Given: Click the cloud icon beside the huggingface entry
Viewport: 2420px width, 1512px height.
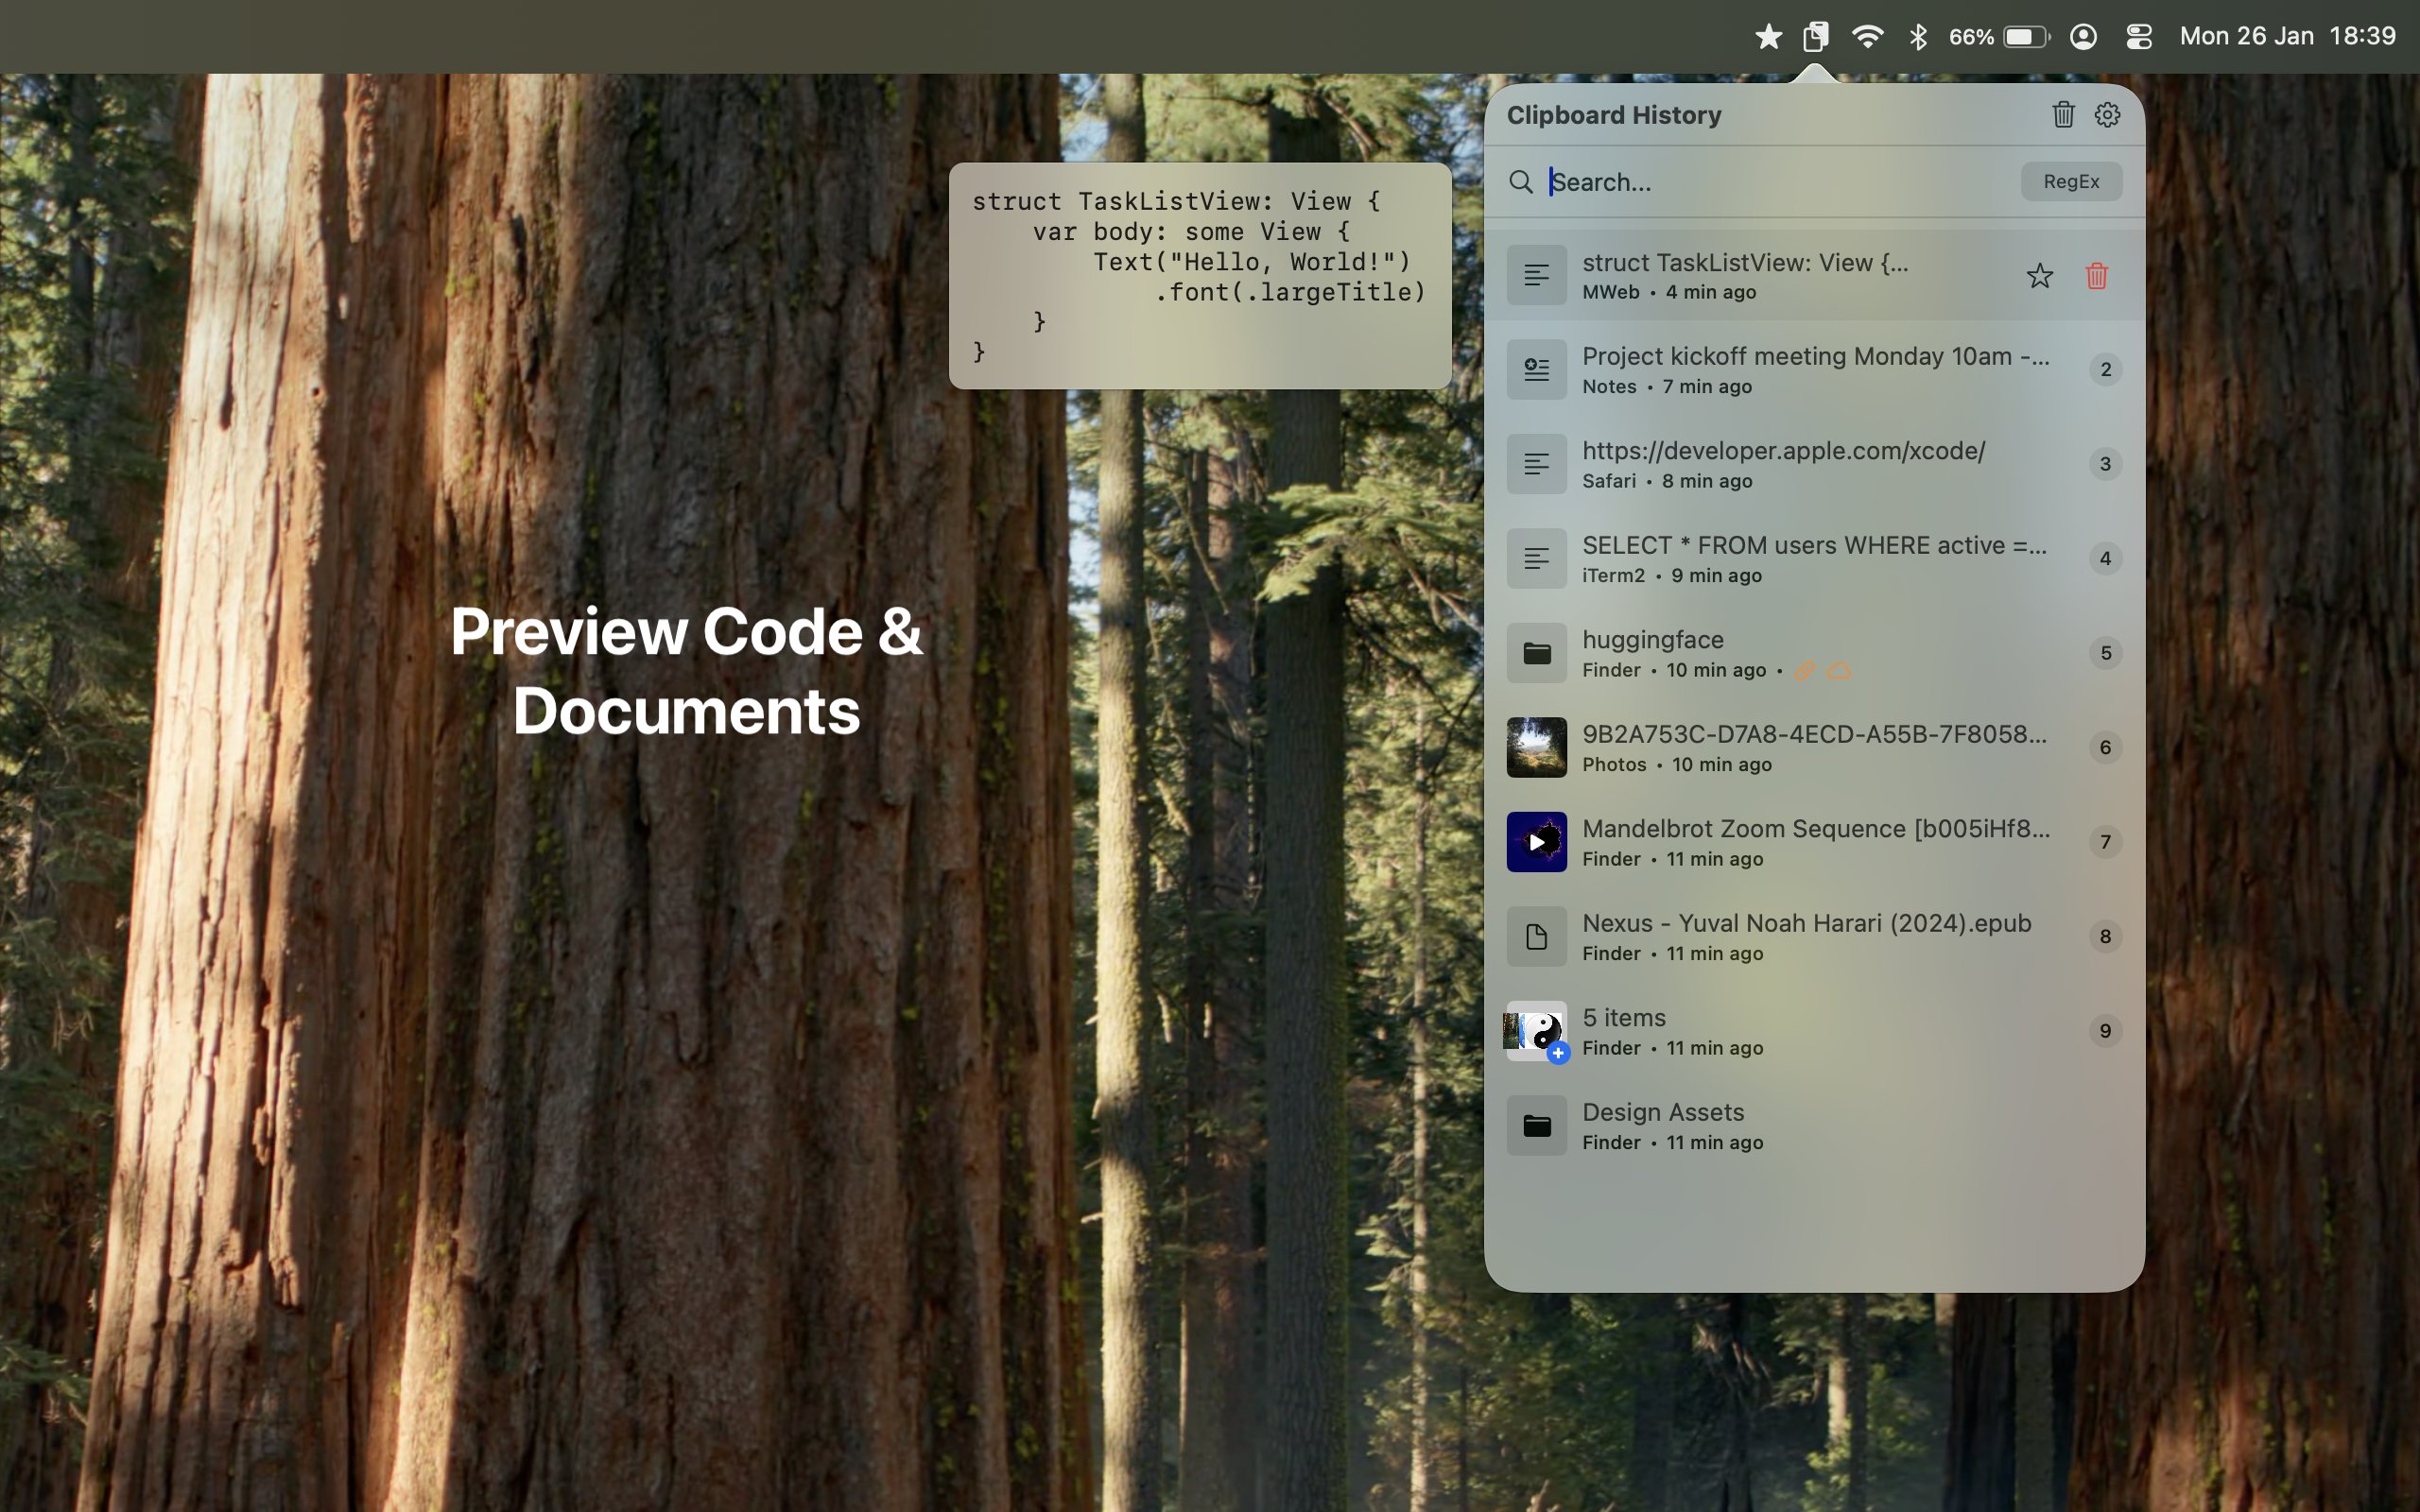Looking at the screenshot, I should pos(1838,670).
